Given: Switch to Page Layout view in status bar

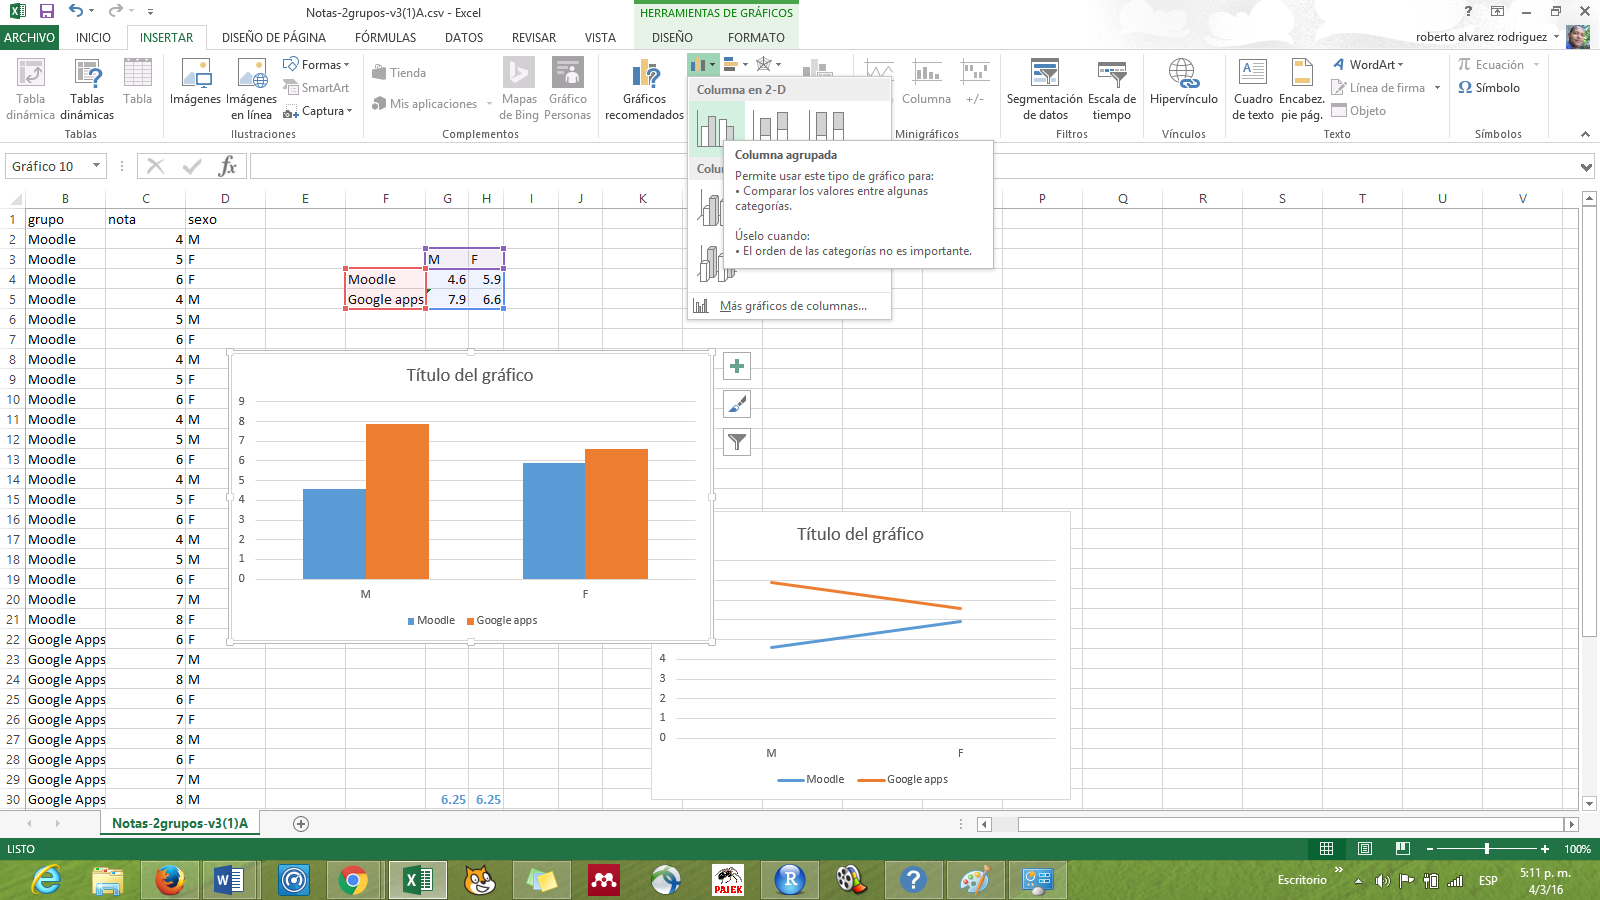Looking at the screenshot, I should (1365, 848).
